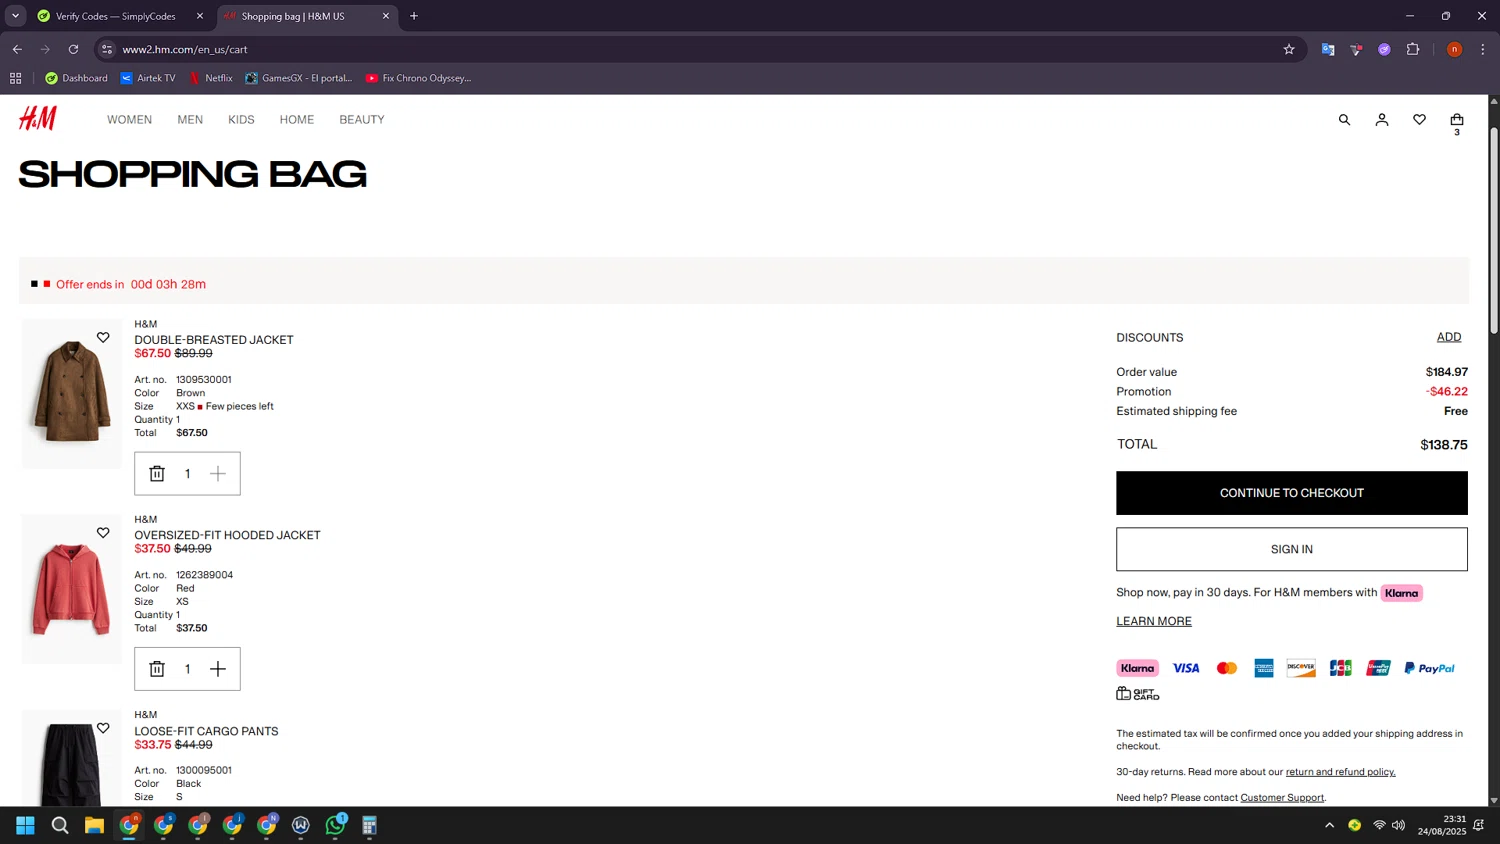Open the H&M search icon
Image resolution: width=1500 pixels, height=844 pixels.
(1344, 120)
